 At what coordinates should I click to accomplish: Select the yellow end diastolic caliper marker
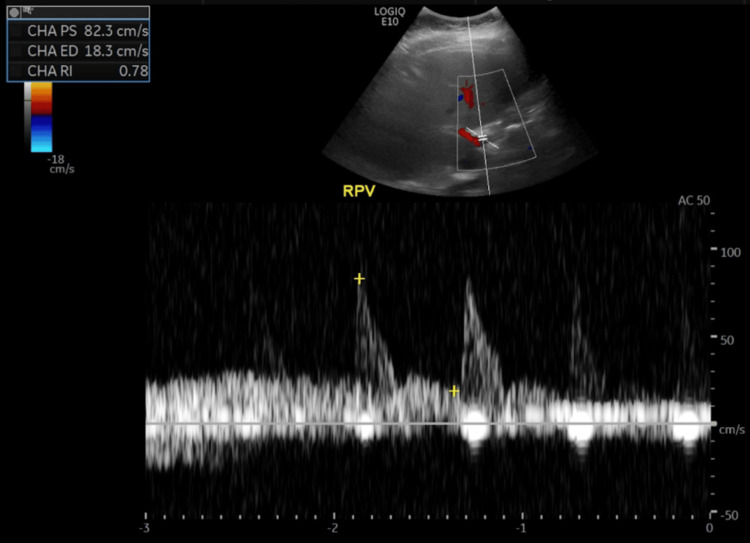[454, 391]
